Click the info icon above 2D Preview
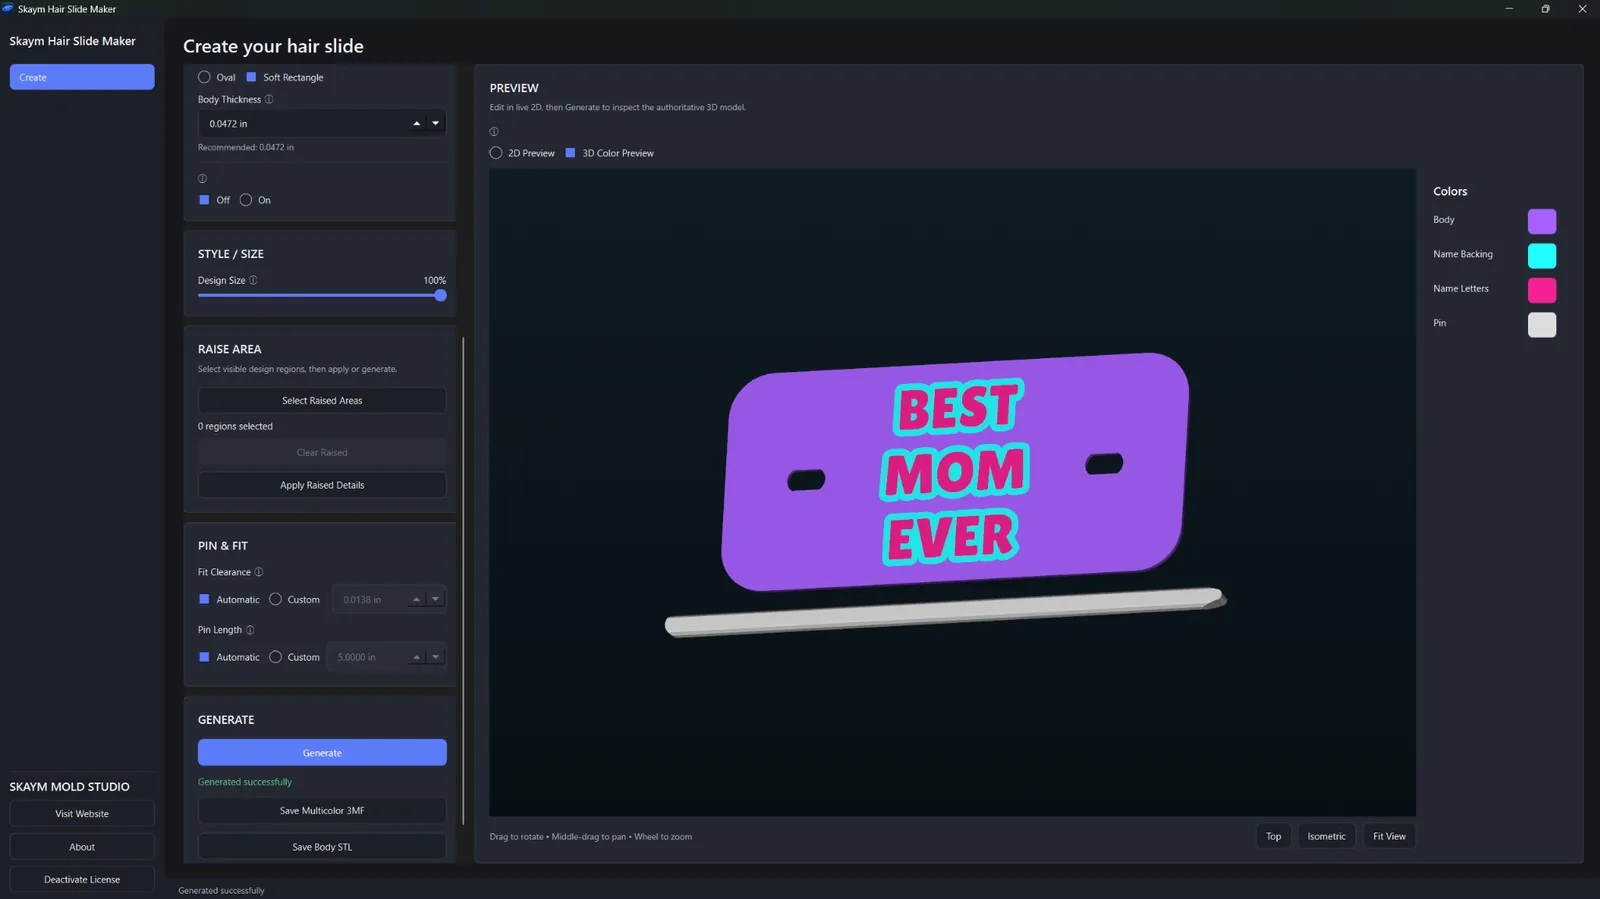This screenshot has width=1600, height=899. [x=494, y=132]
